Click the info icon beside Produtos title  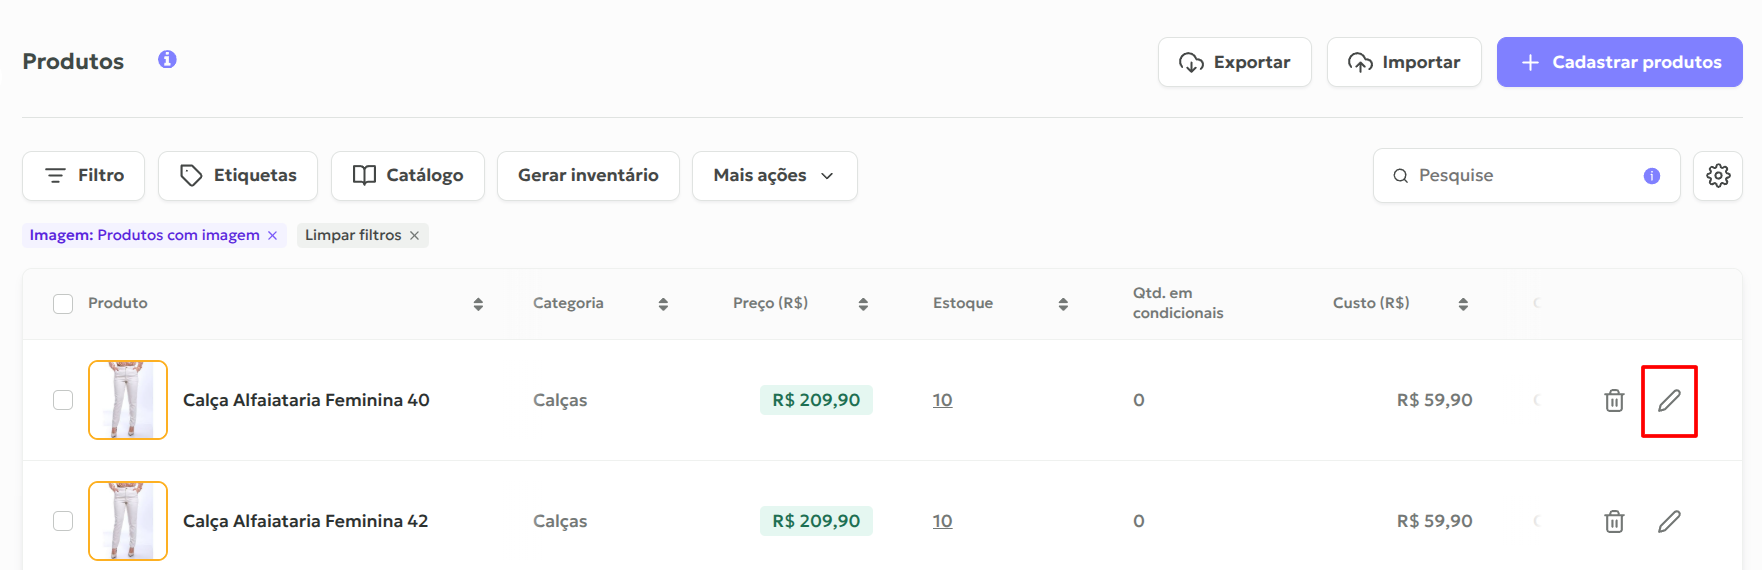coord(167,60)
